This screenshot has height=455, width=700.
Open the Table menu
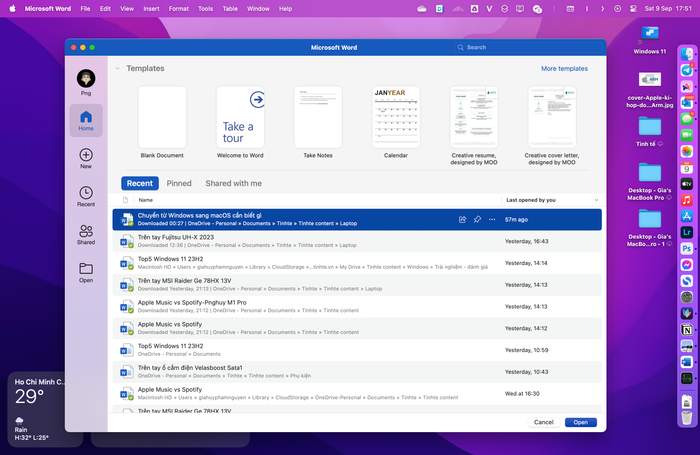pos(230,8)
